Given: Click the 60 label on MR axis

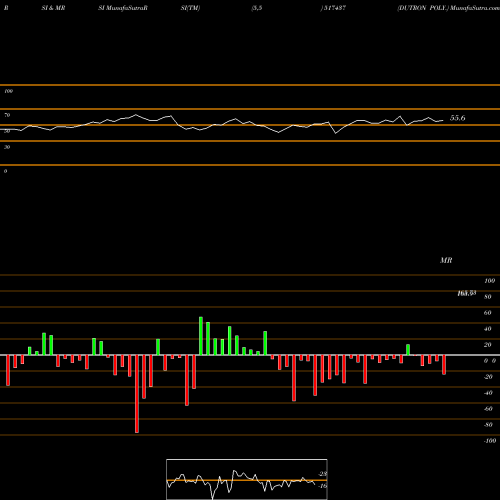Looking at the screenshot, I should [x=488, y=313].
